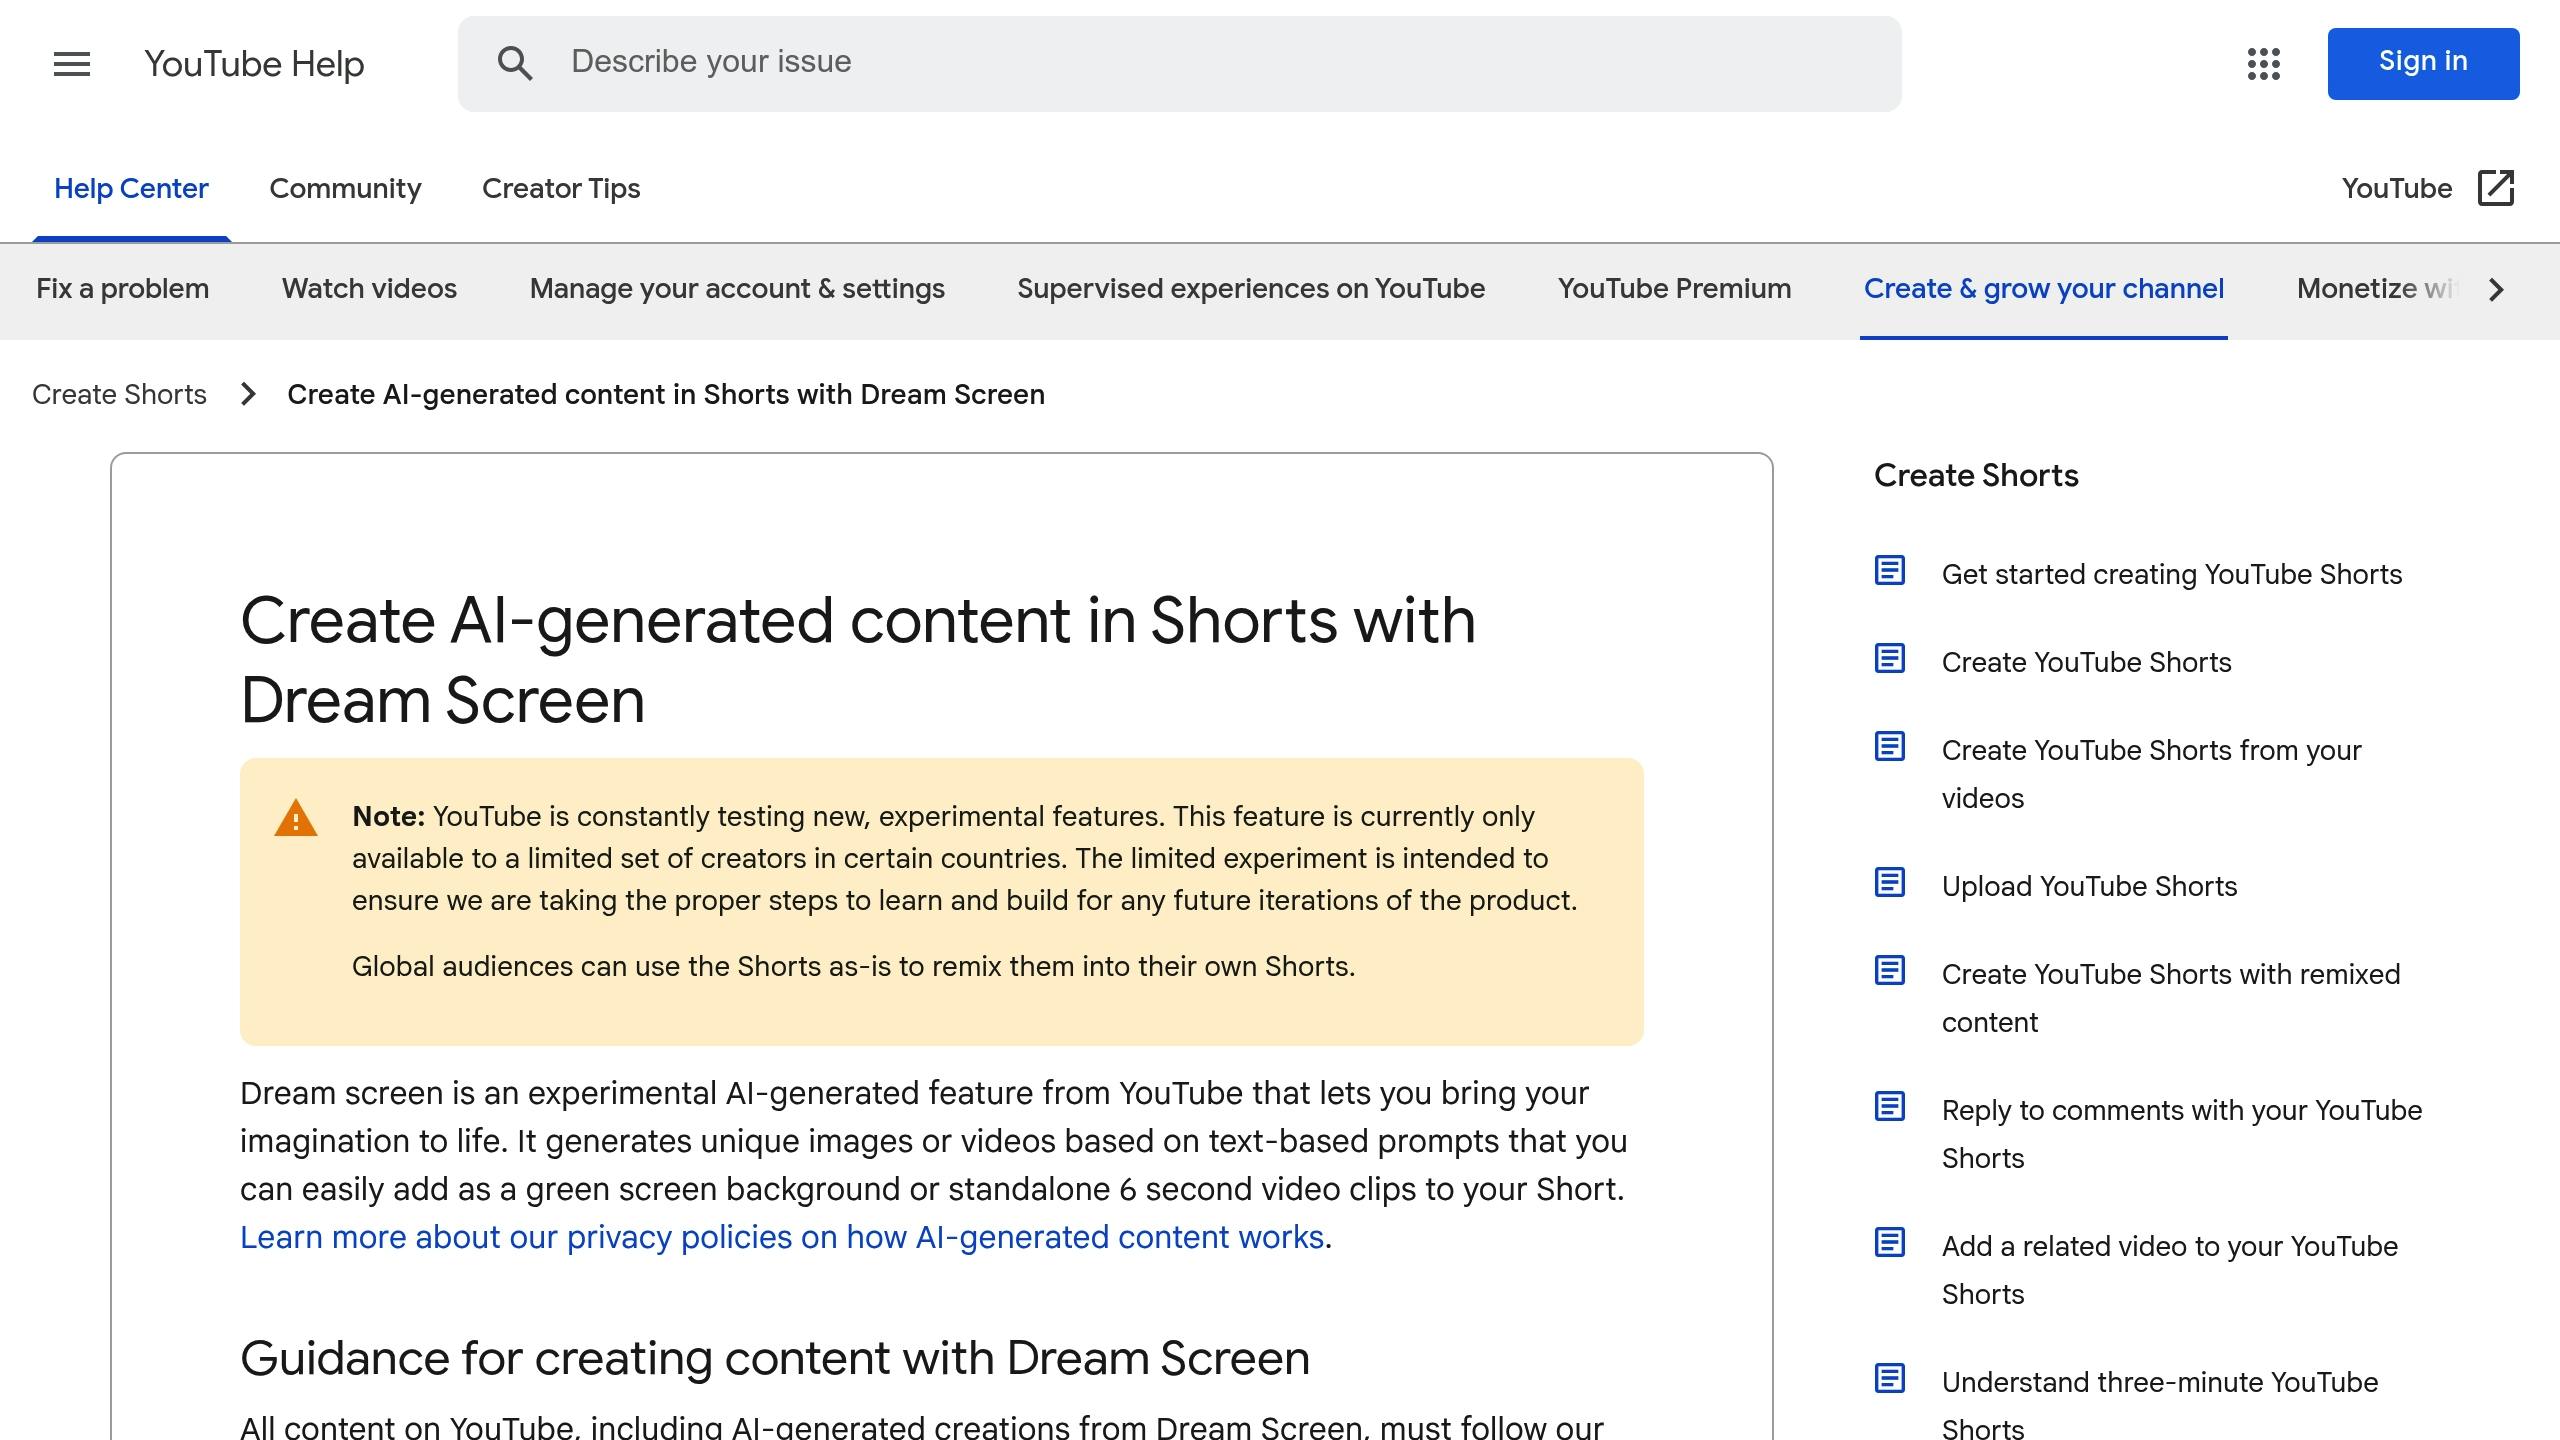Click the article icon beside Get started creating YouTube Shorts

click(1889, 571)
